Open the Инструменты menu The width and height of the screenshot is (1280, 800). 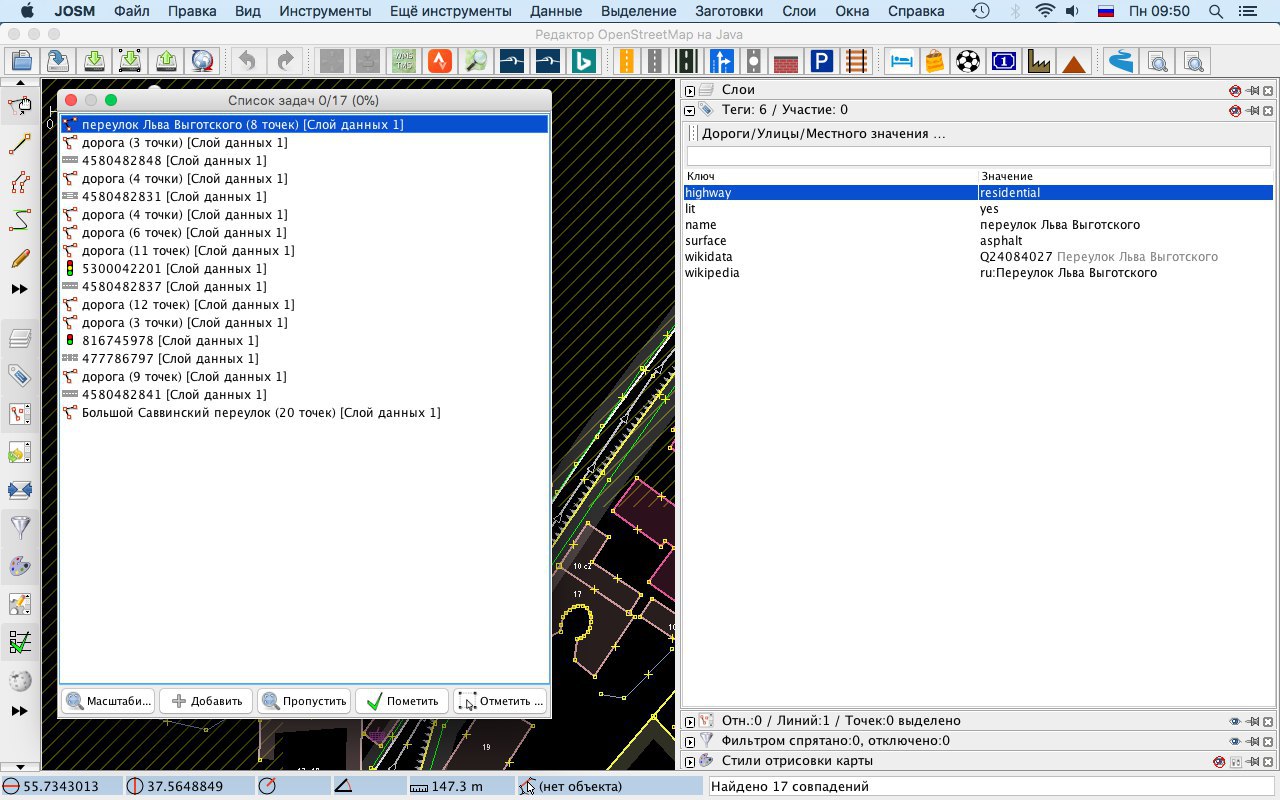325,11
